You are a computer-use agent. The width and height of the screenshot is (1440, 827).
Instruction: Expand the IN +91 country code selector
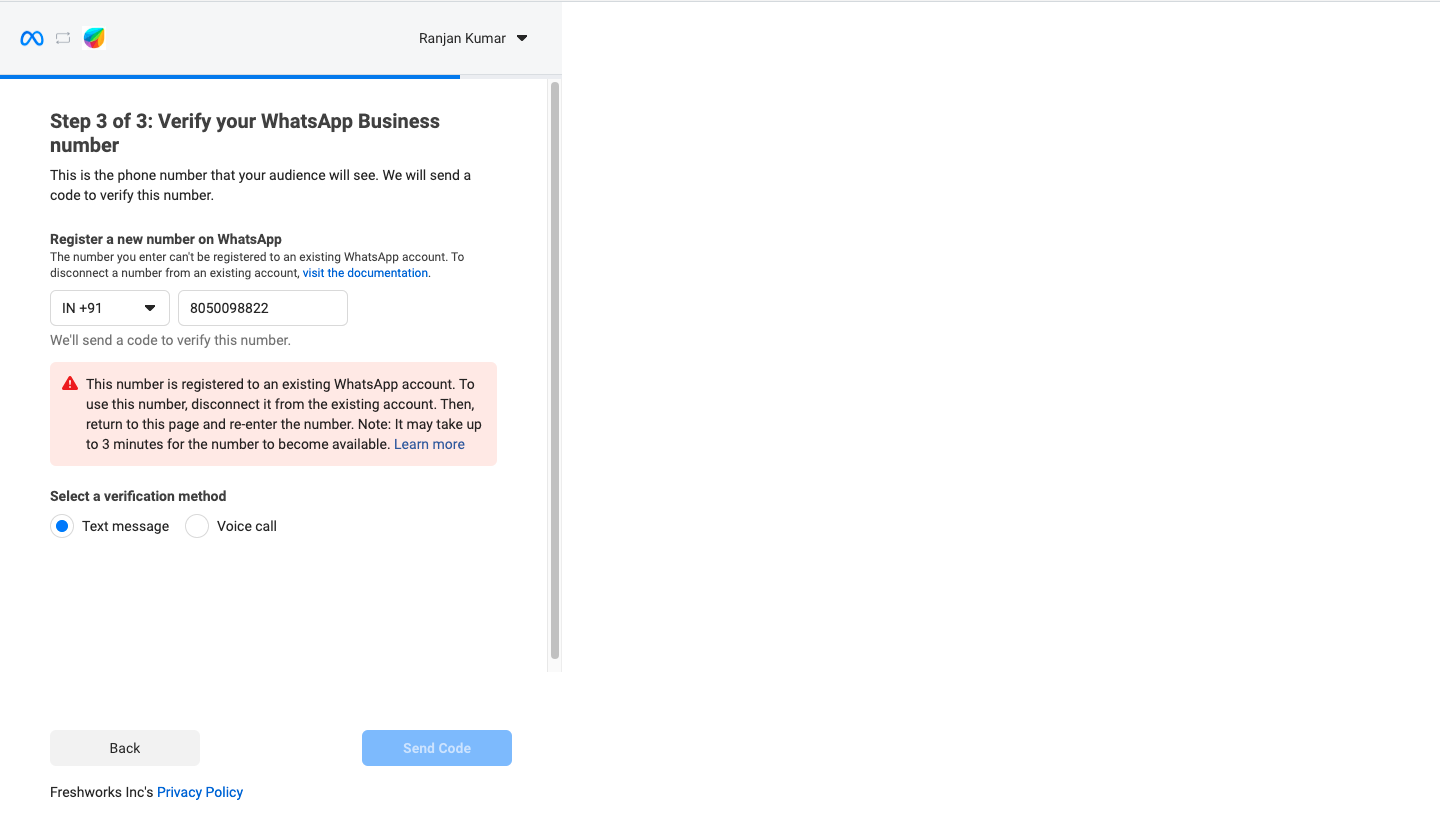pyautogui.click(x=110, y=308)
